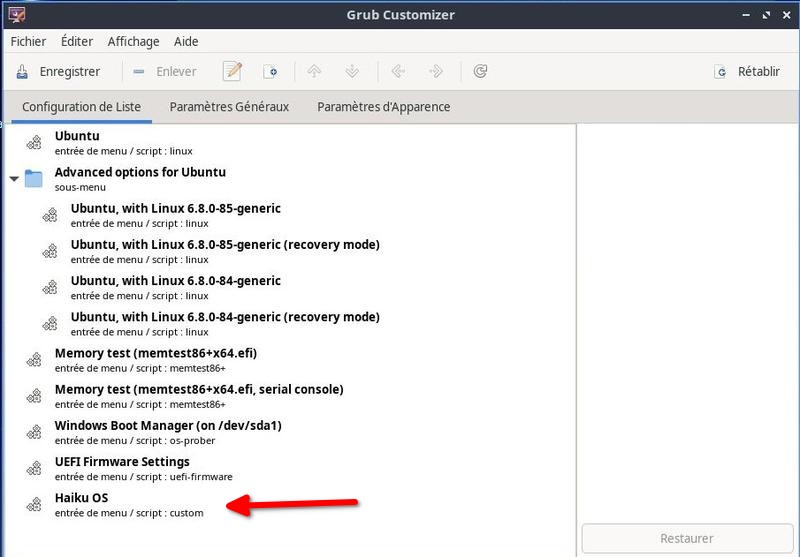Open the Éditer menu
Image resolution: width=800 pixels, height=557 pixels.
77,41
